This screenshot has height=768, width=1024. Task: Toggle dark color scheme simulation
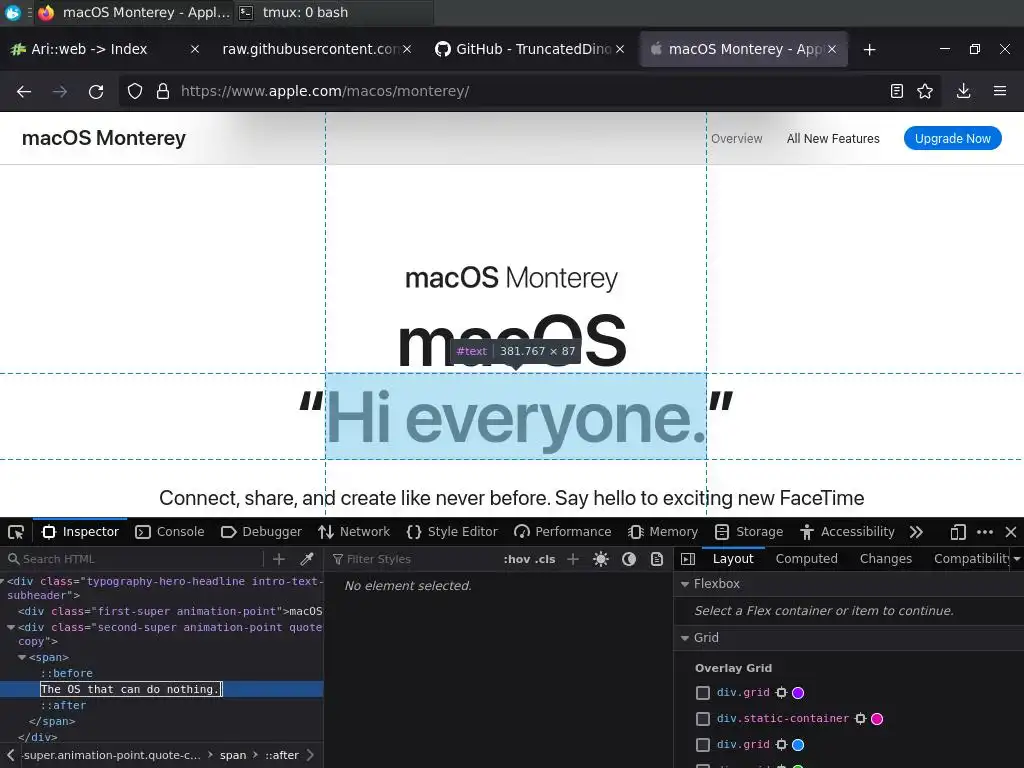[629, 559]
